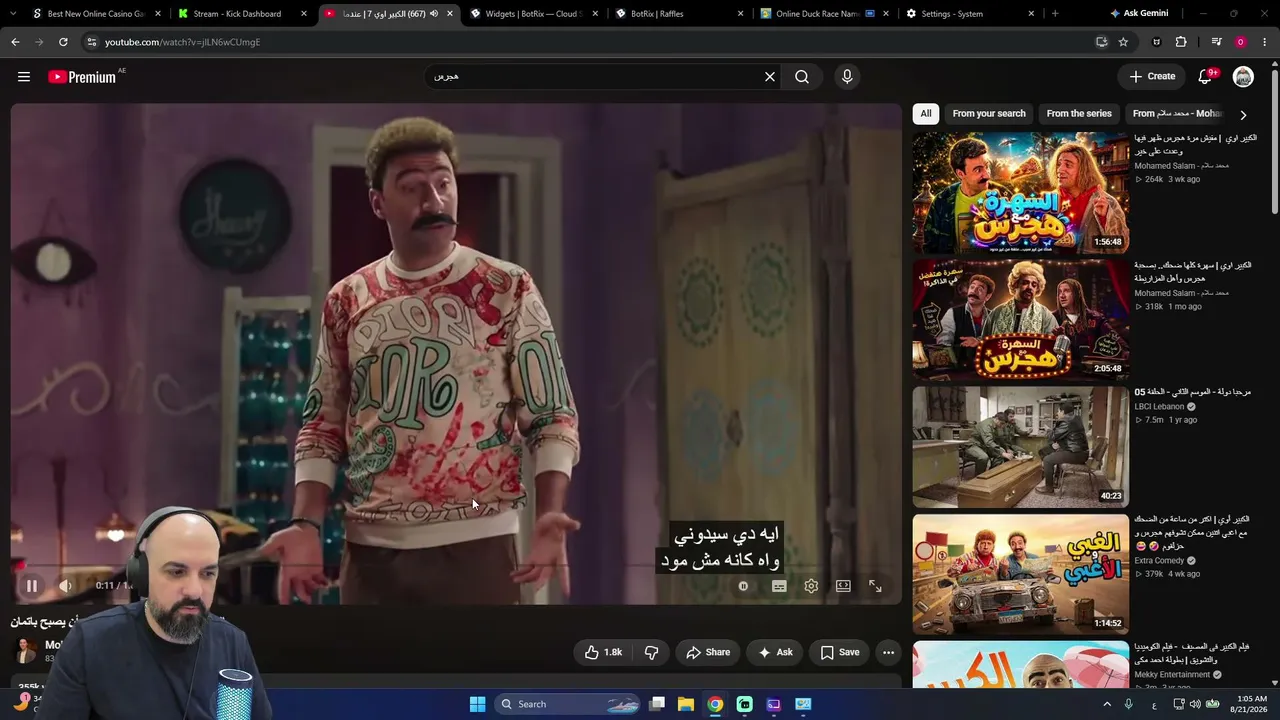Screen dimensions: 1280x720
Task: Select the From Mohamed Salam chip
Action: coord(1178,114)
